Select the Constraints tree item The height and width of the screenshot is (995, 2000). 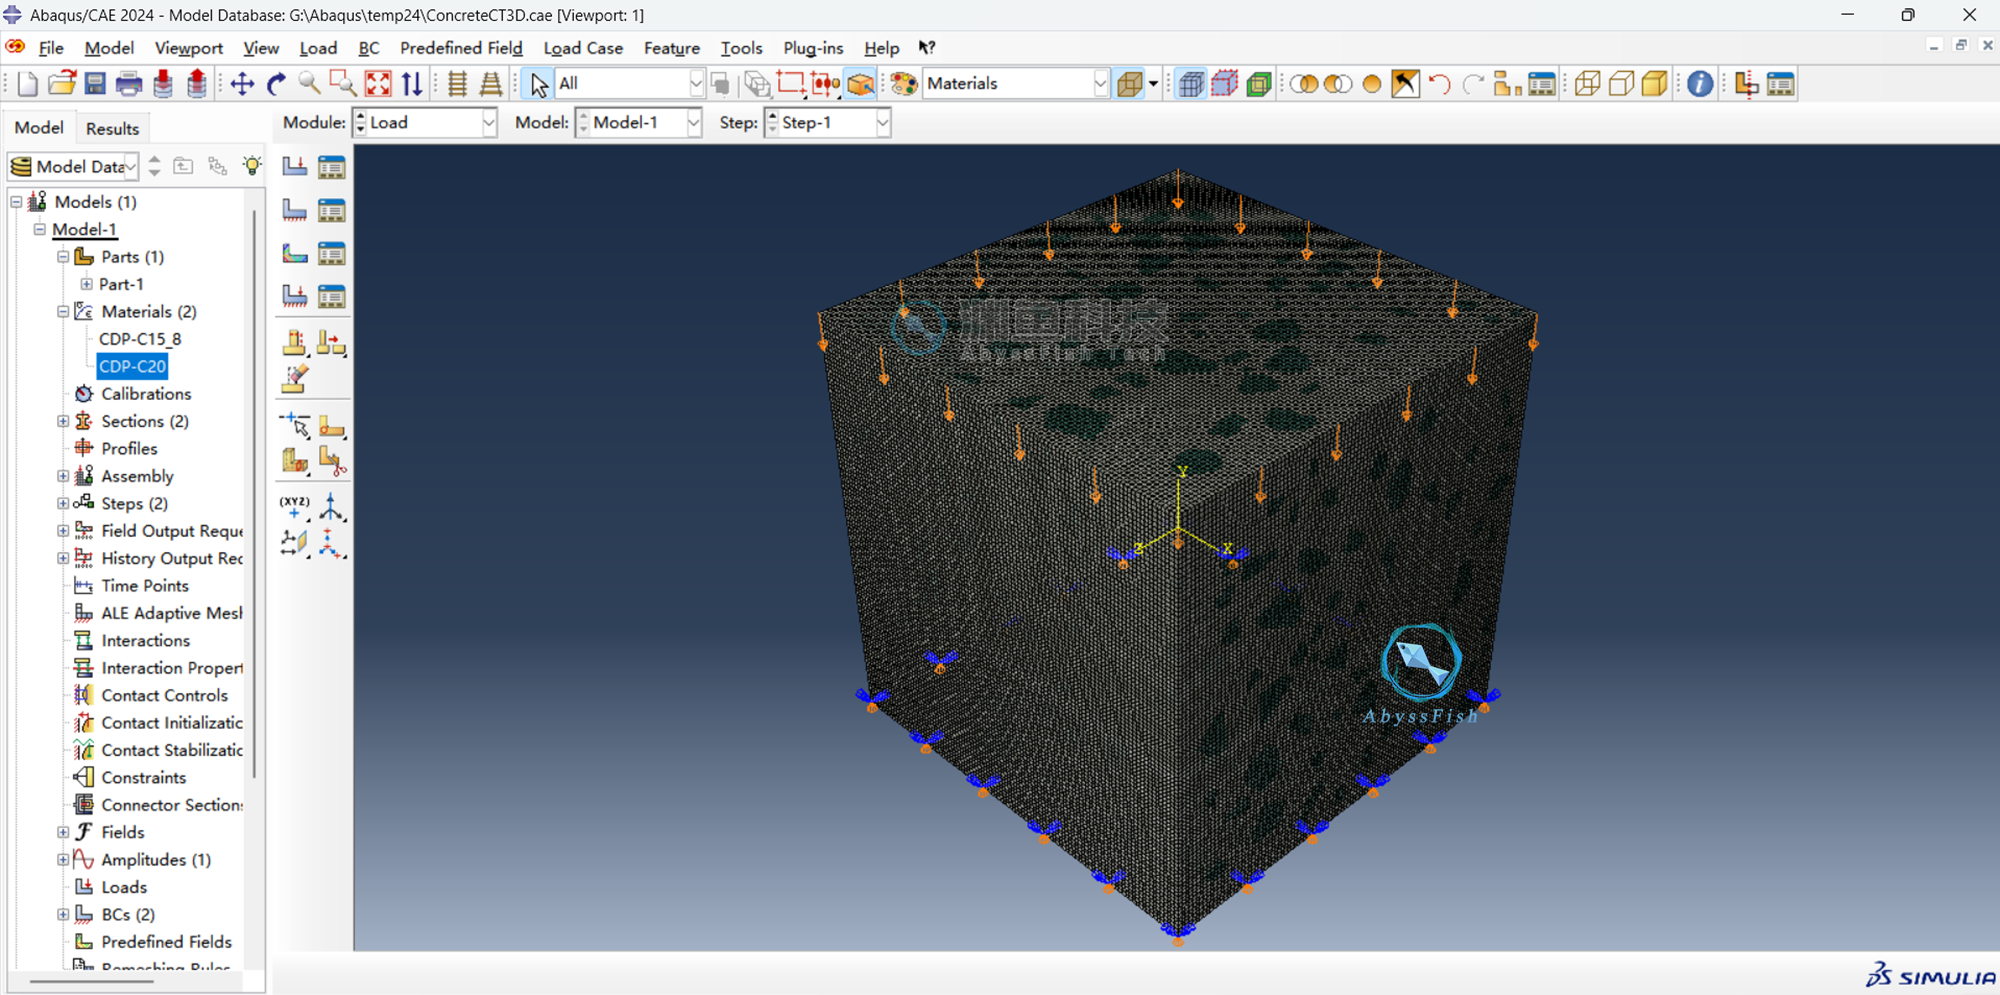(x=144, y=778)
